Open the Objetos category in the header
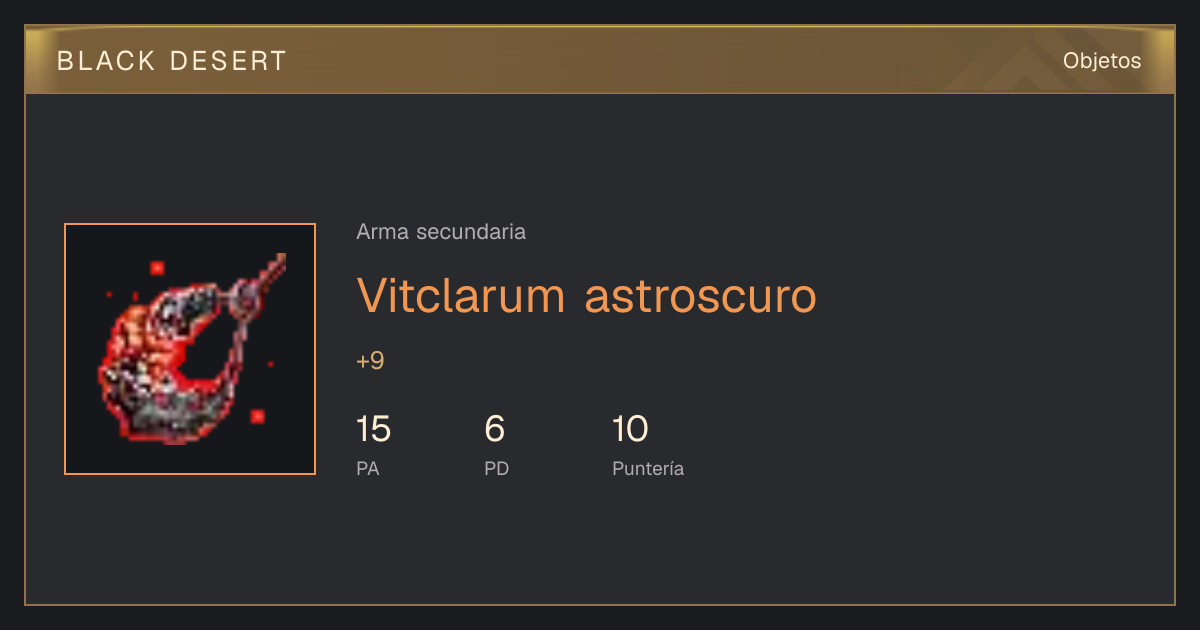This screenshot has height=630, width=1200. pos(1102,61)
